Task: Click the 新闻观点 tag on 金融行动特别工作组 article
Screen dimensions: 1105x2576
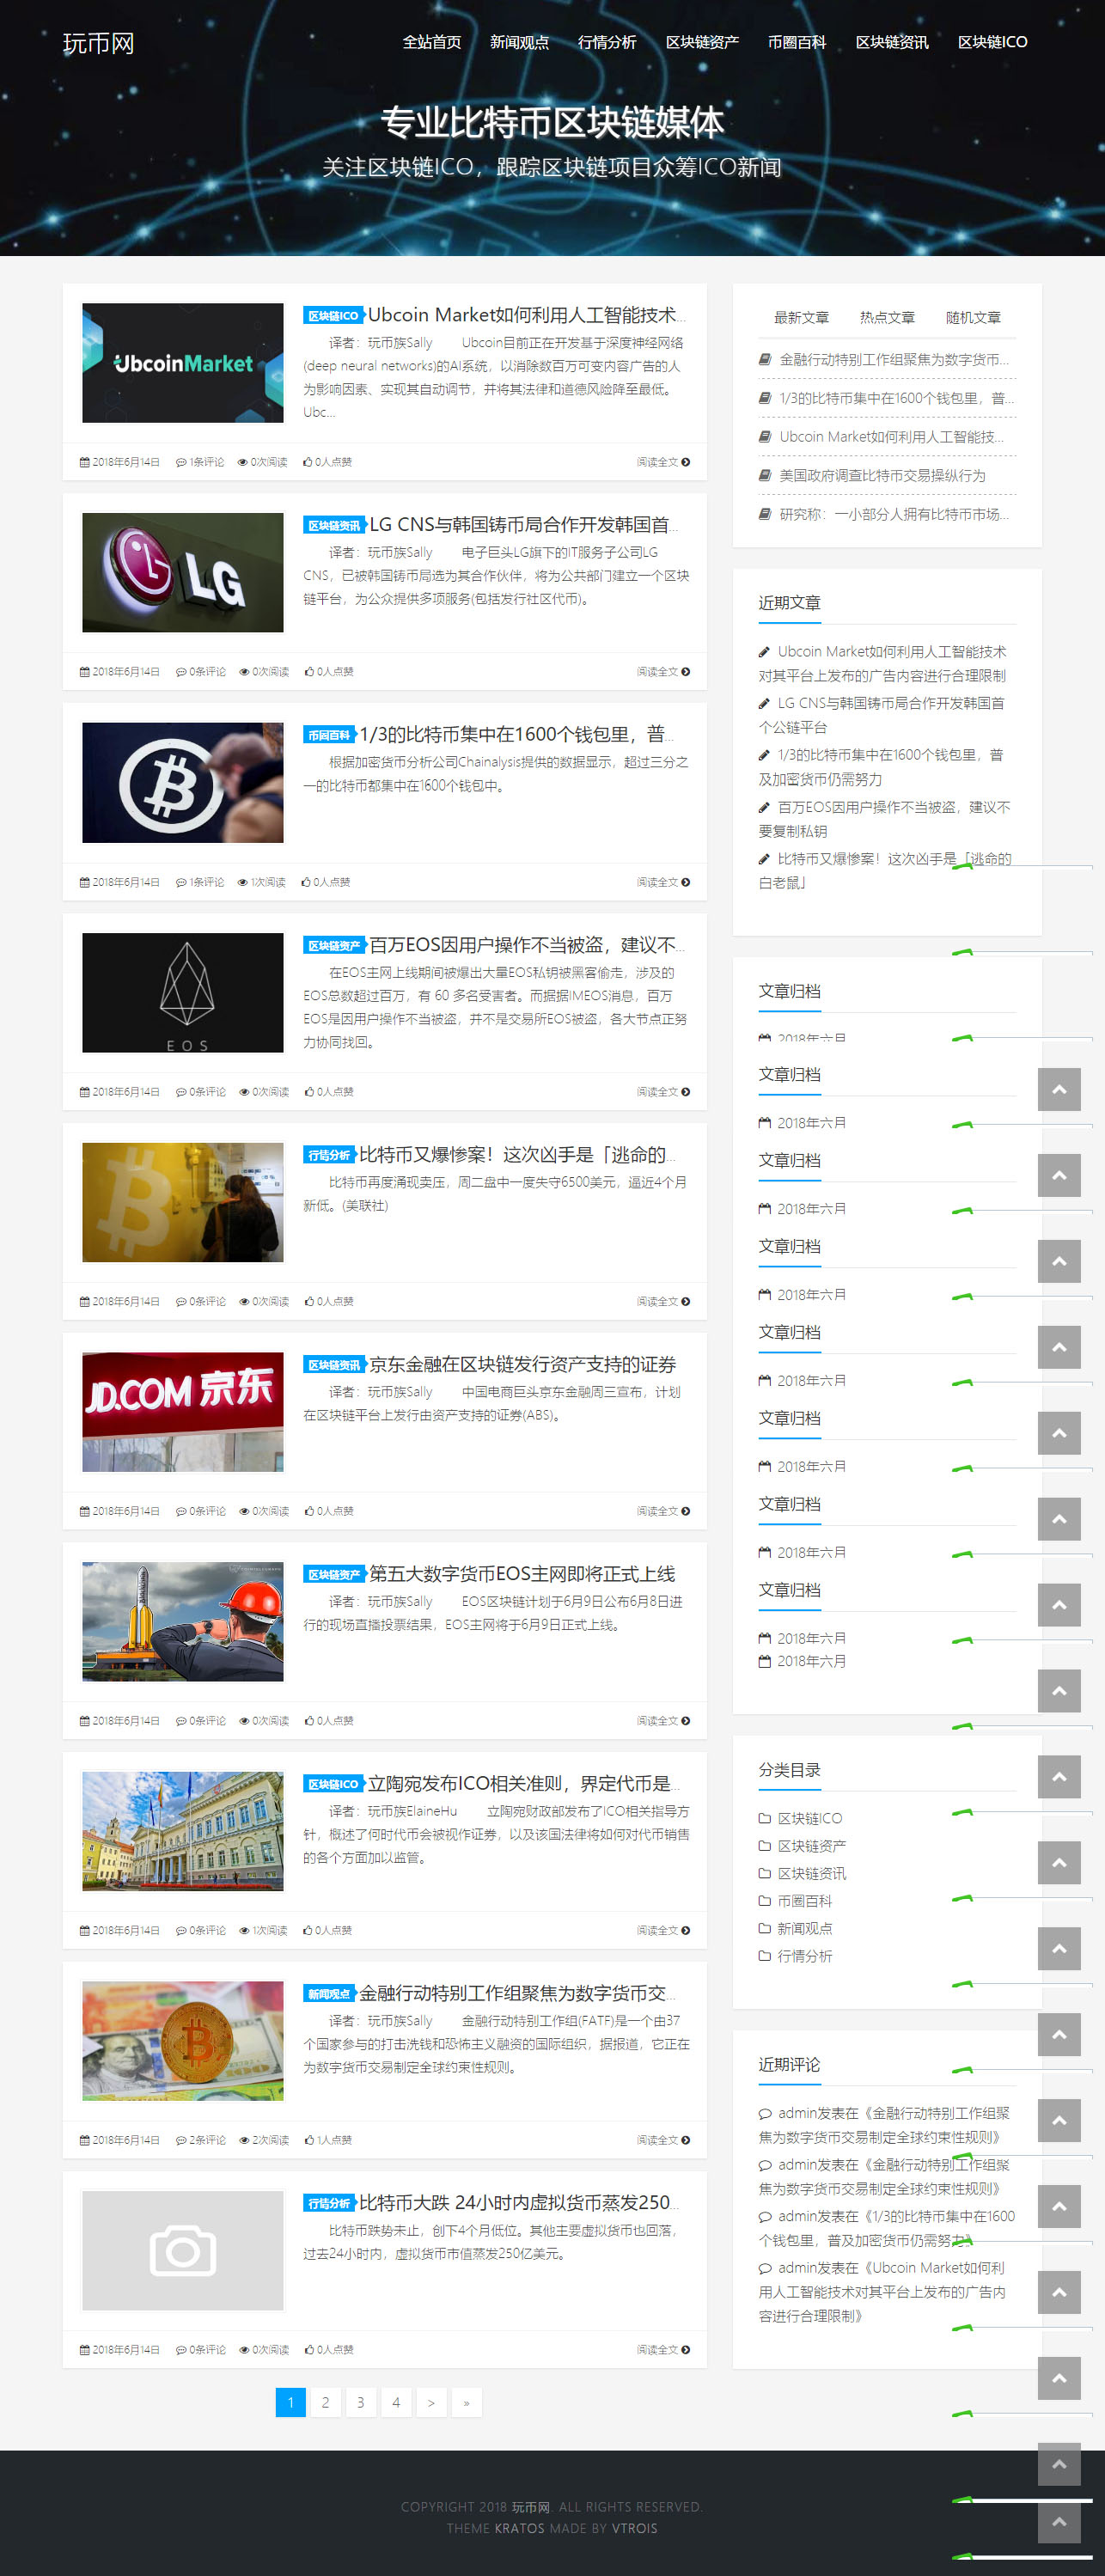Action: click(329, 1994)
